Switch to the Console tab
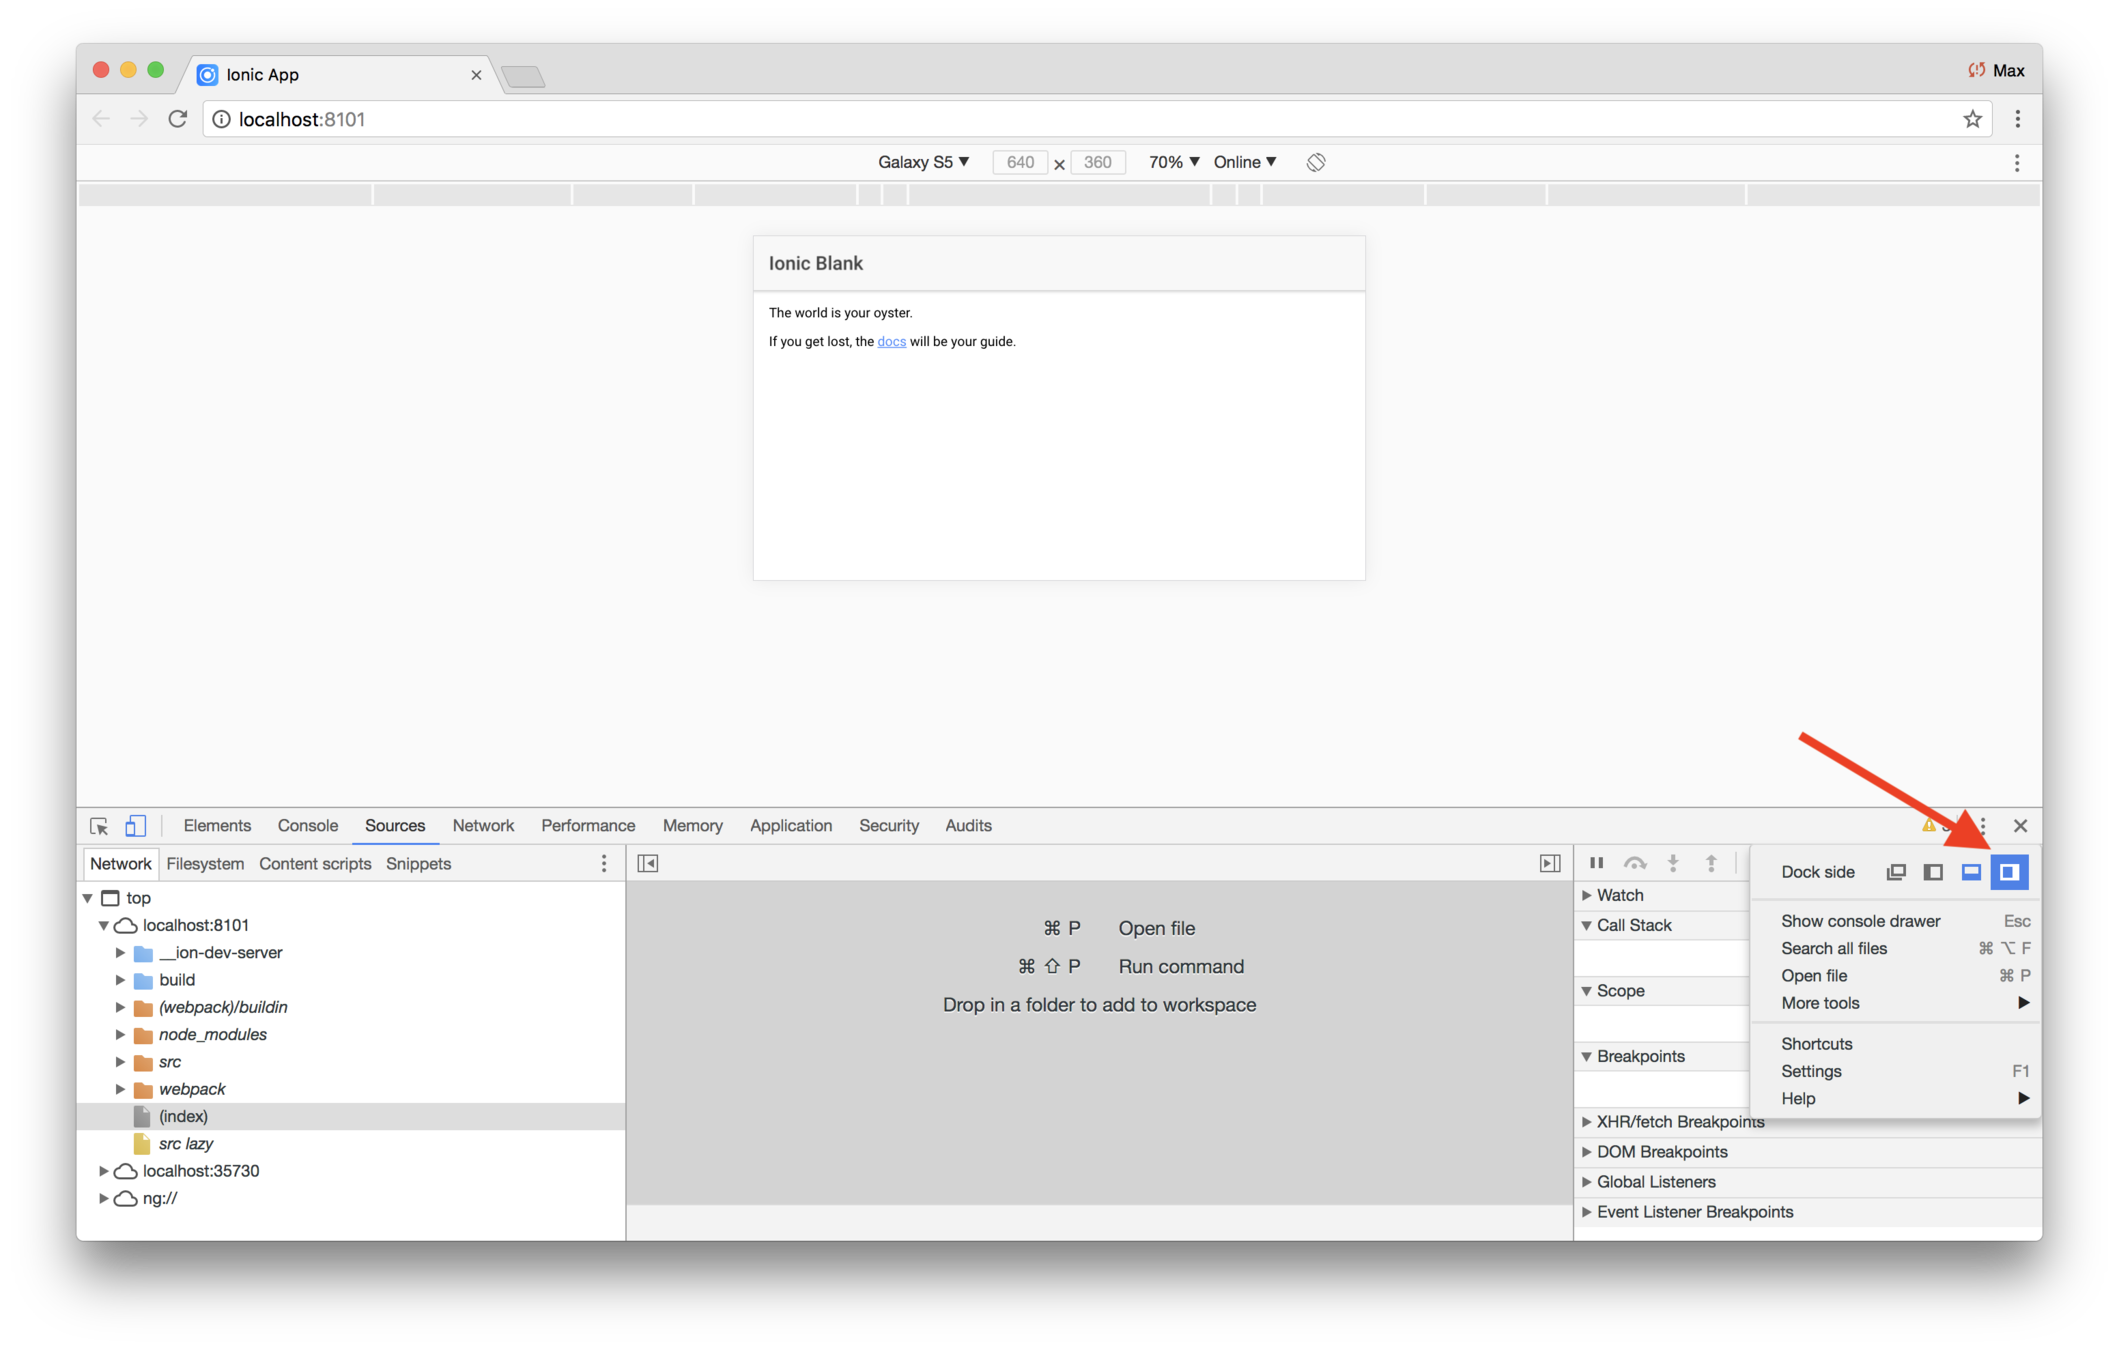 (x=308, y=826)
